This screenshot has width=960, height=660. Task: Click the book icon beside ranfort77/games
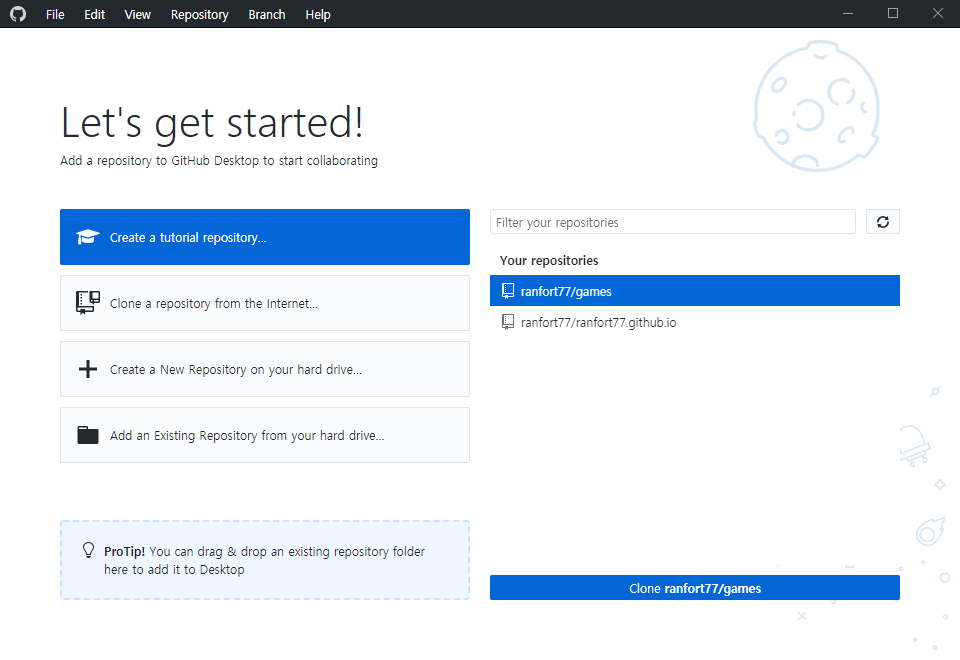pos(508,290)
